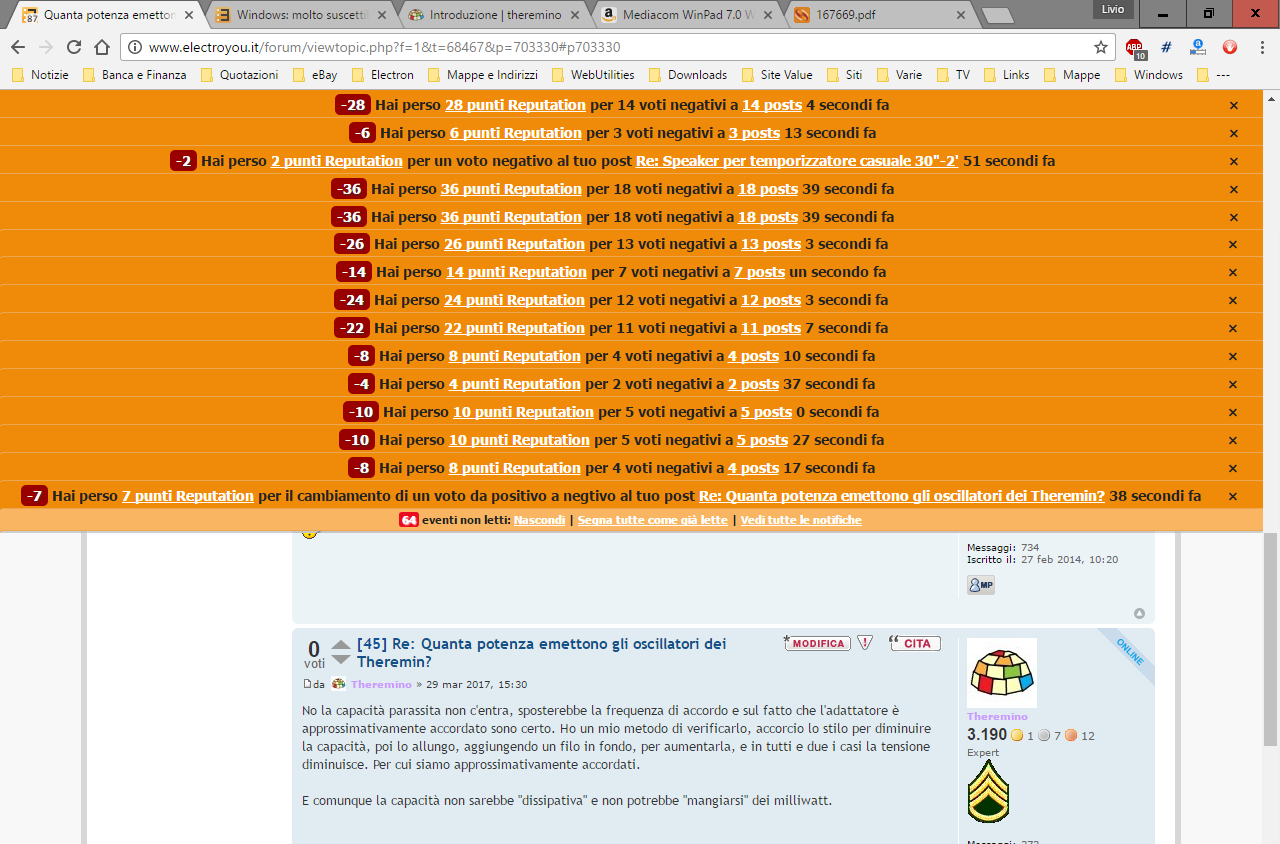Open the Banca e Finanza bookmarks folder

[x=134, y=75]
